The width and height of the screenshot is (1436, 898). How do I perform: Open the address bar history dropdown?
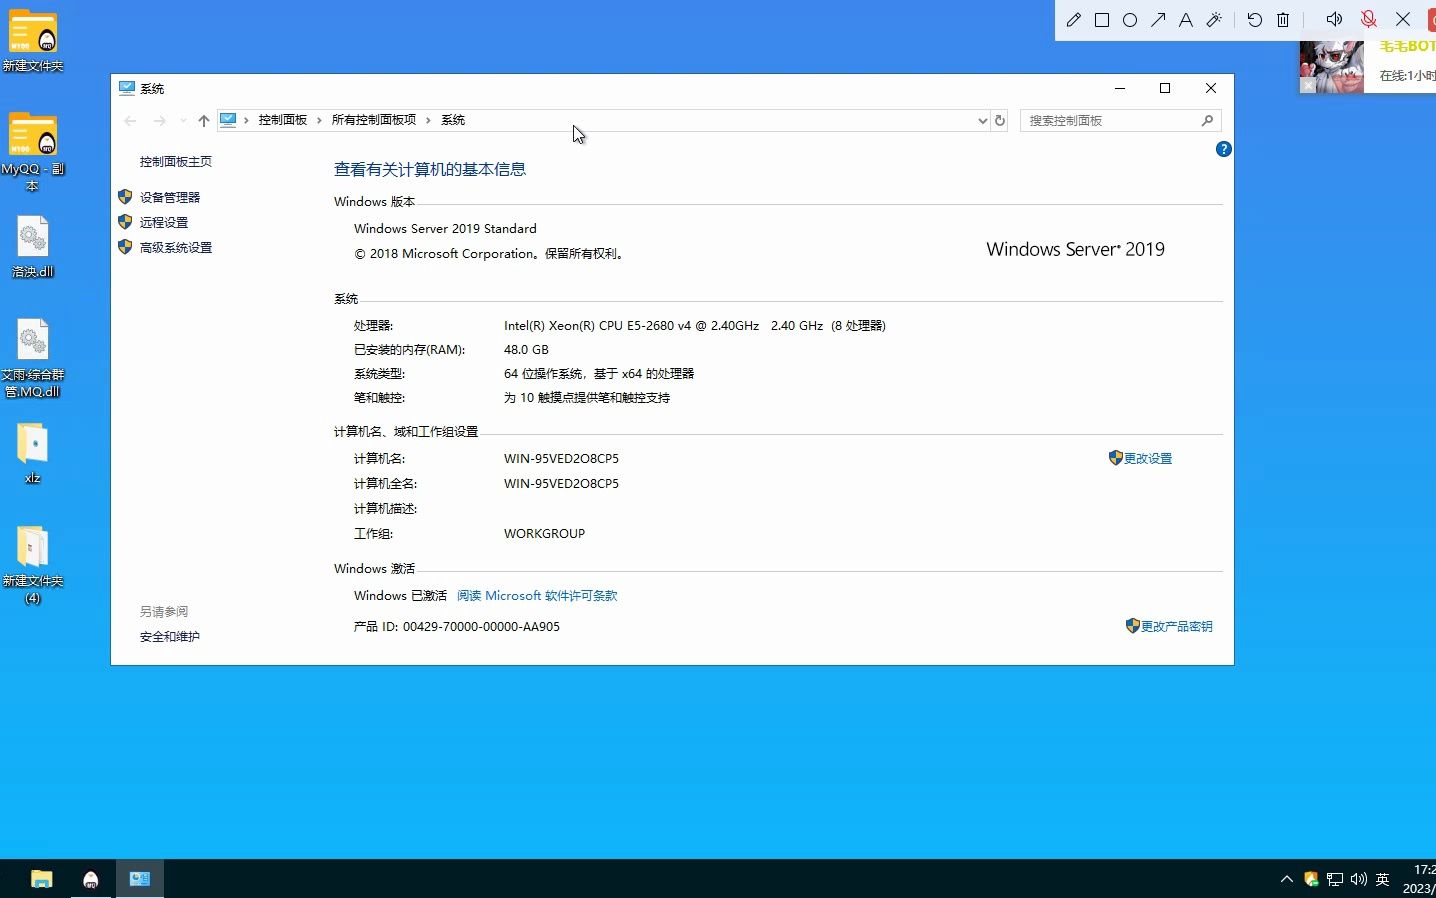[x=981, y=120]
